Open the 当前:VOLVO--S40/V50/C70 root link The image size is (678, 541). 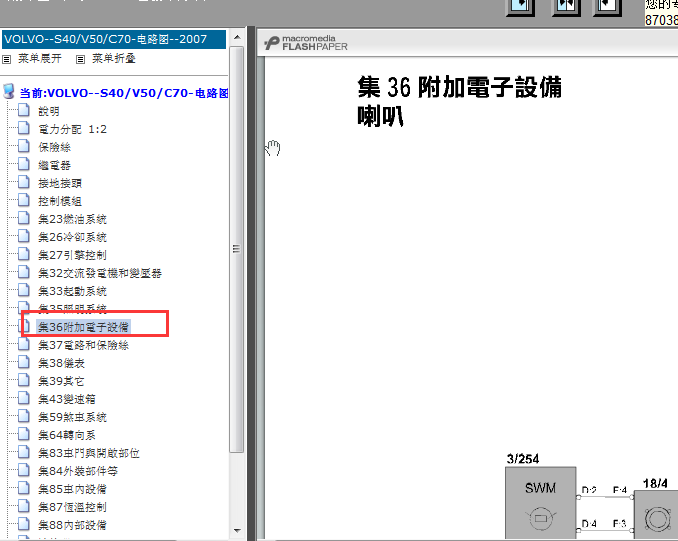(x=124, y=93)
